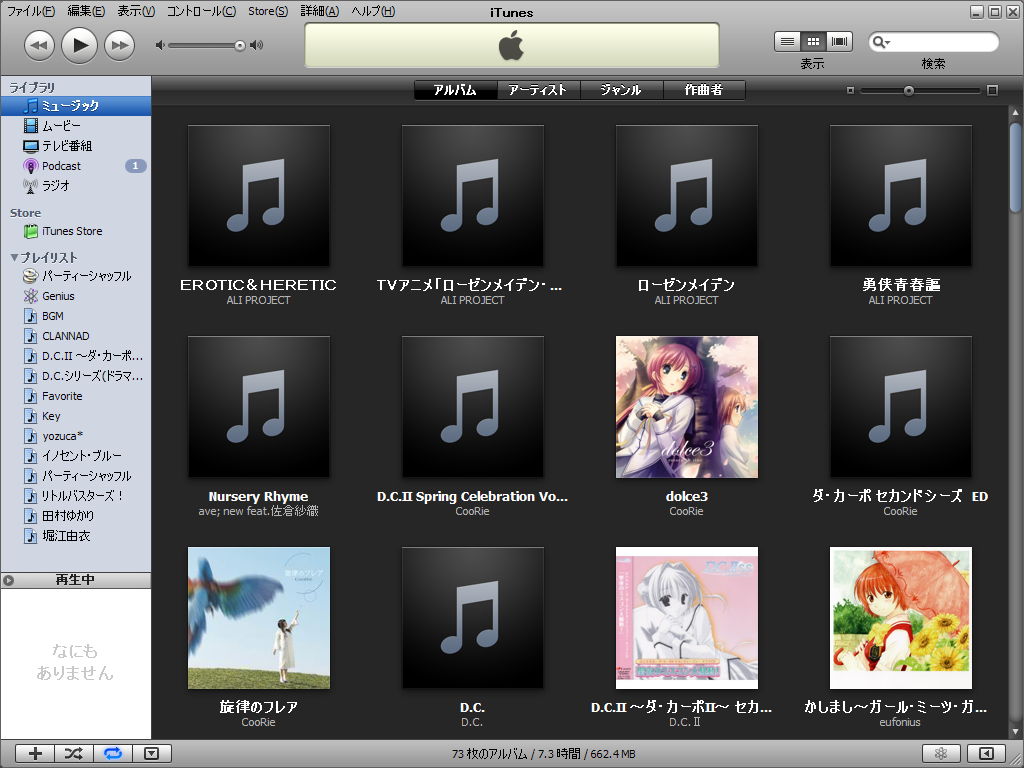Click the large-artwork icon beside size slider
This screenshot has width=1024, height=768.
pyautogui.click(x=993, y=90)
